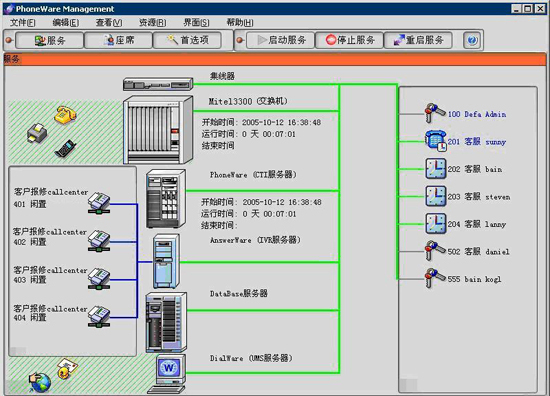Image resolution: width=550 pixels, height=396 pixels.
Task: Select the globe icon at bottom left
Action: (x=40, y=383)
